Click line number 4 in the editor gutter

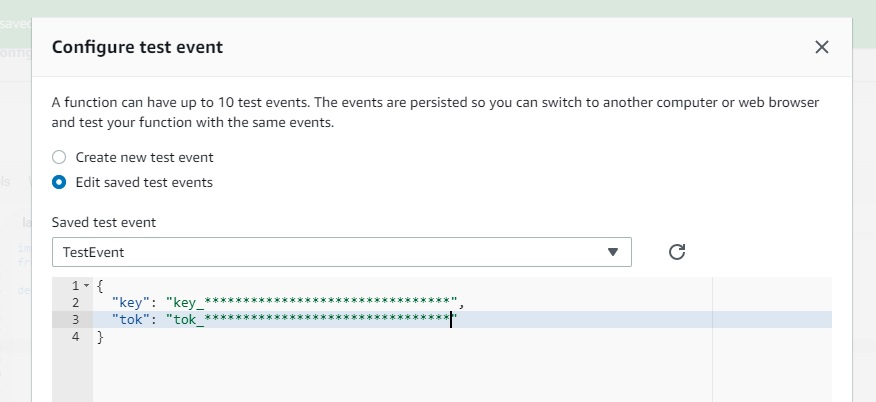(75, 337)
